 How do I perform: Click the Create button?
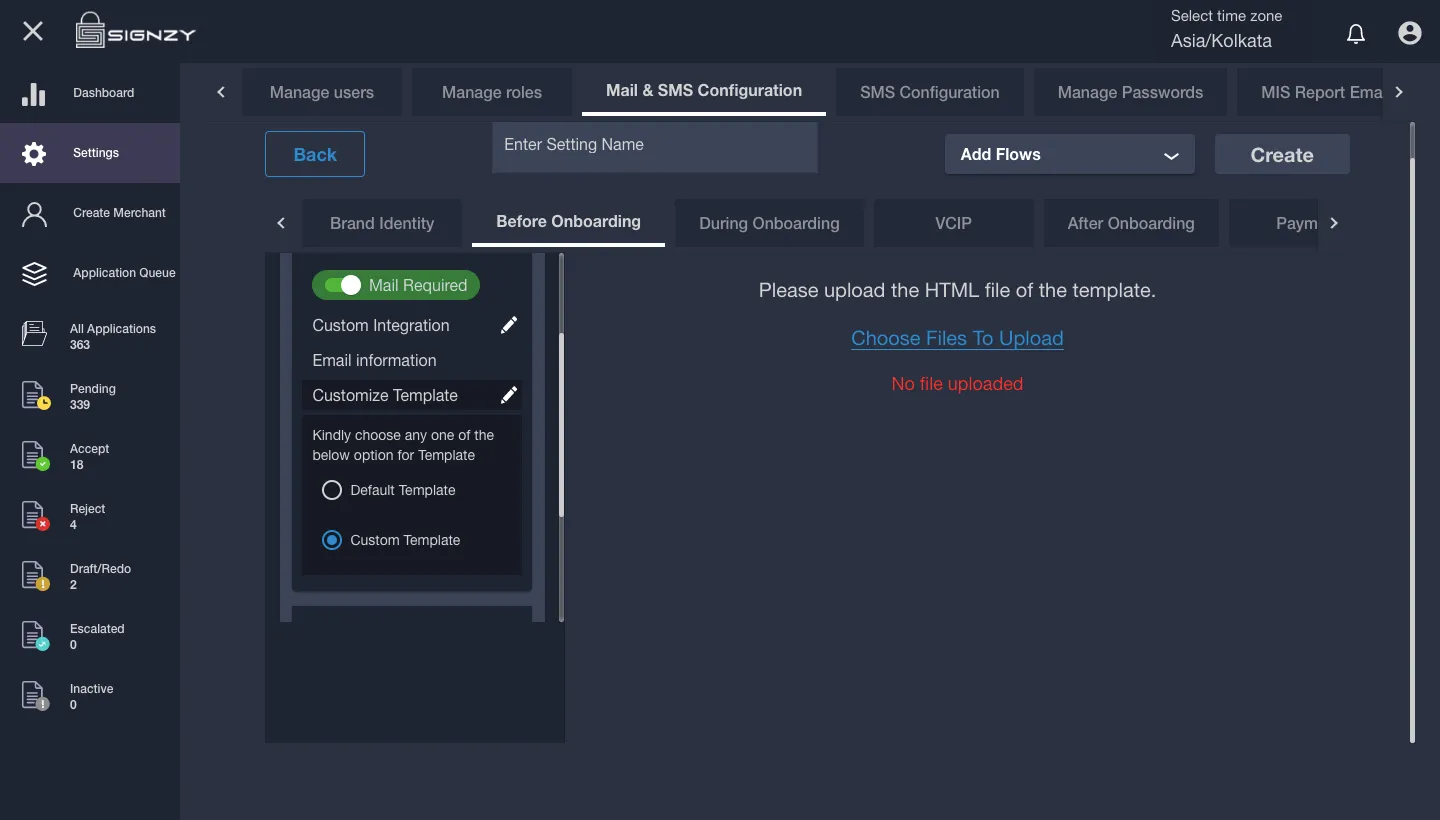(x=1282, y=155)
